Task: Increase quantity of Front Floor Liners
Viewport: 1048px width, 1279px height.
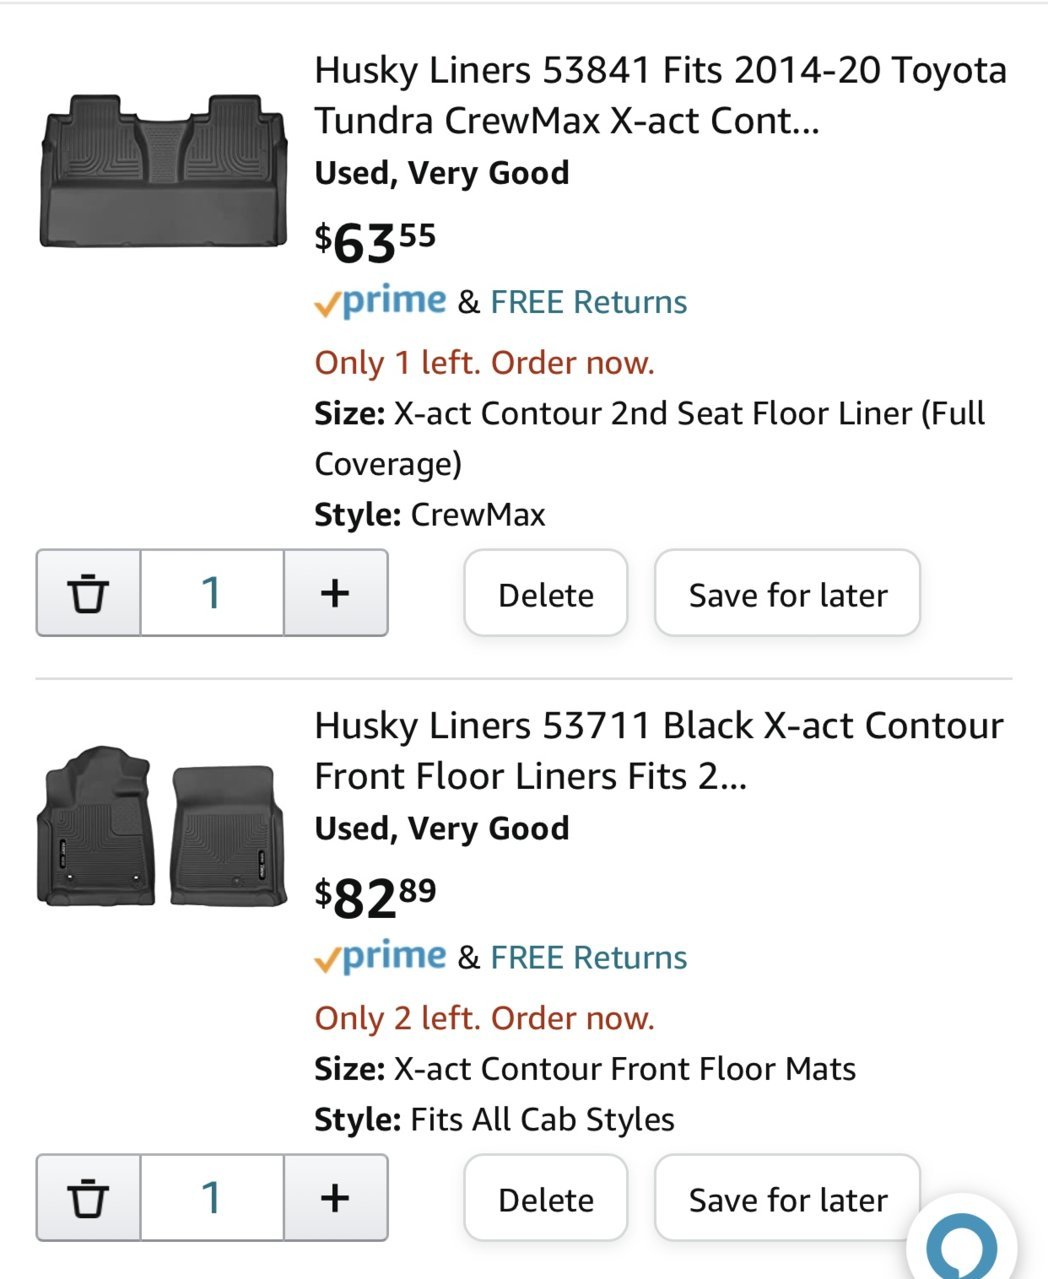Action: pos(335,1198)
